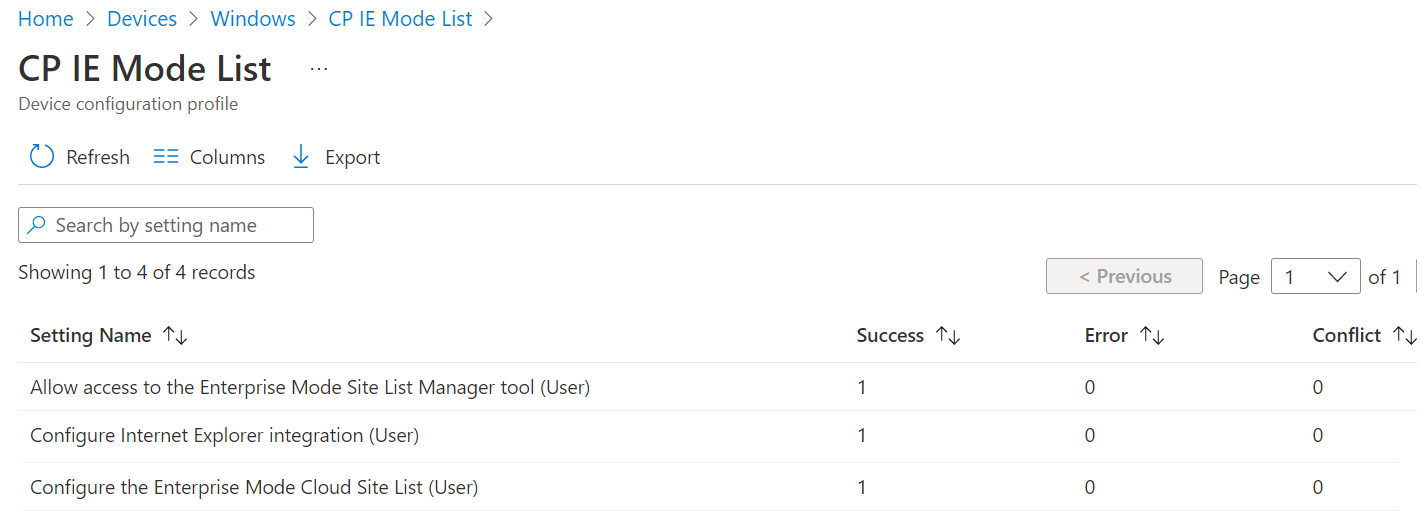Click the Refresh label in toolbar
Viewport: 1421px width, 520px height.
point(98,157)
